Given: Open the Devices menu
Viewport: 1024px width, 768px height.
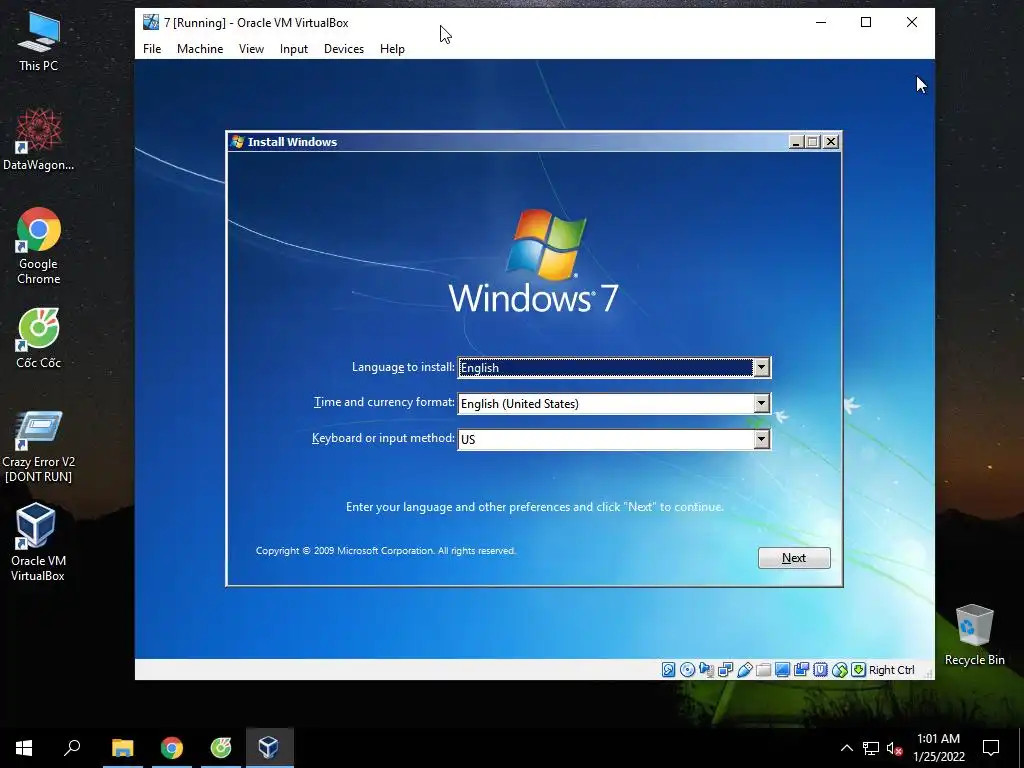Looking at the screenshot, I should 344,49.
